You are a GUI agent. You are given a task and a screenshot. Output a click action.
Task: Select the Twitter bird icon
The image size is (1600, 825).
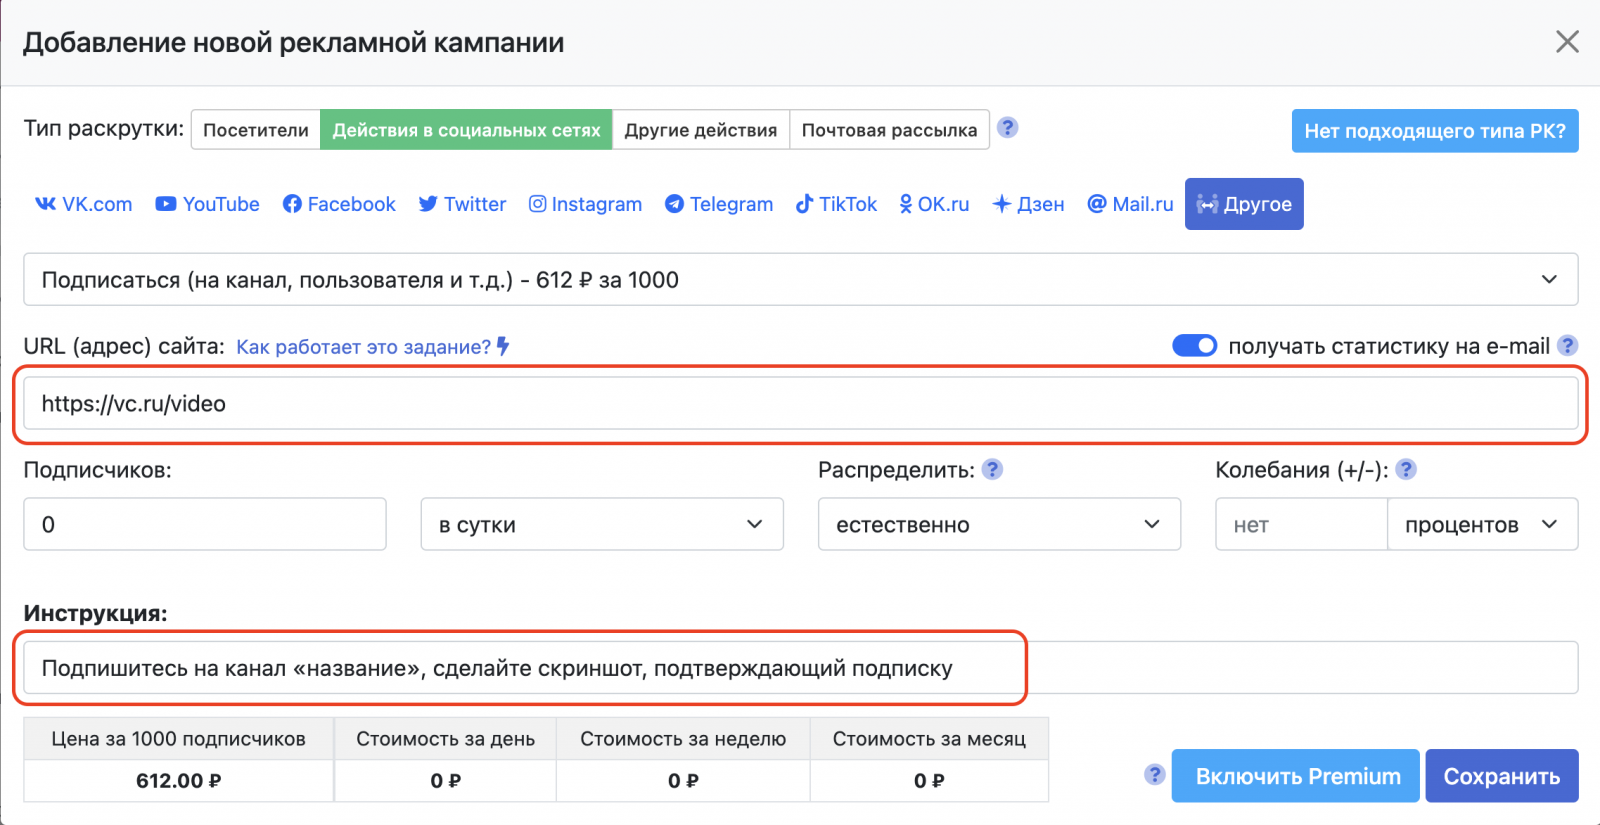[x=428, y=204]
